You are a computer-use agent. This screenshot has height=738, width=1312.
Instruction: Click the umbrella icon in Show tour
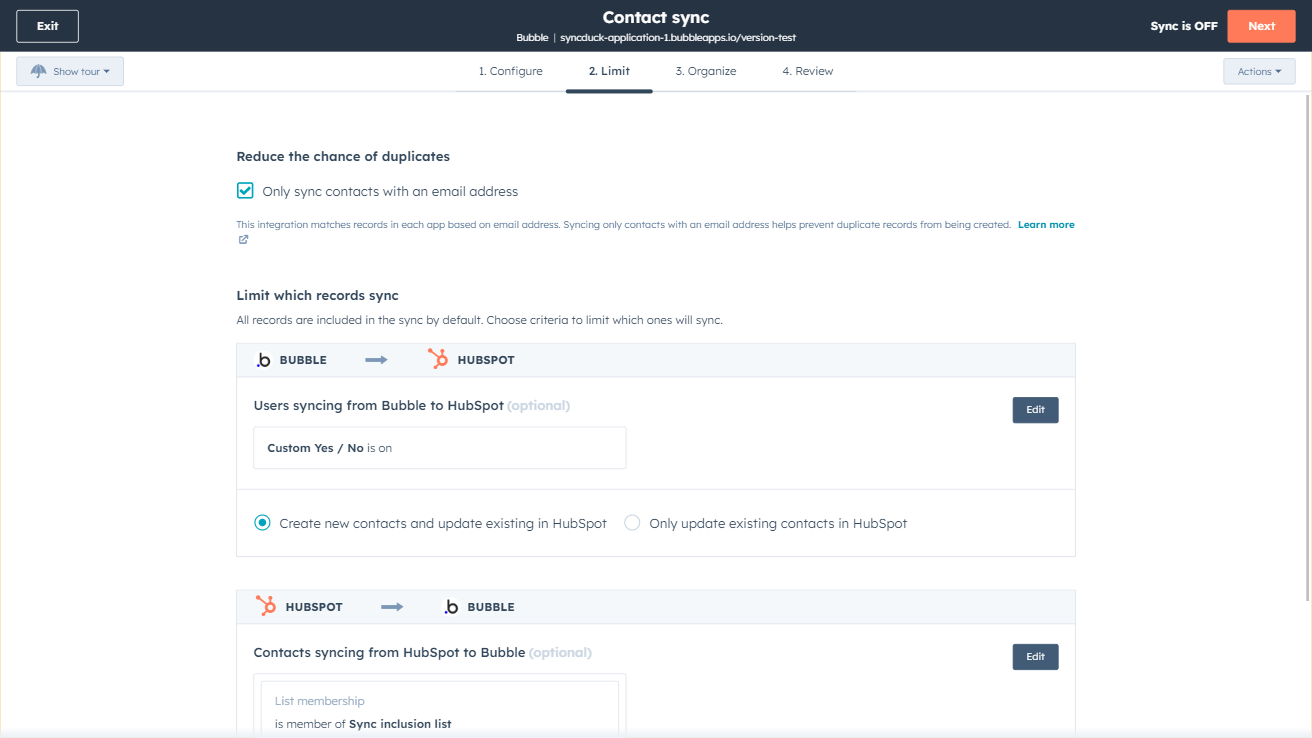(x=39, y=72)
